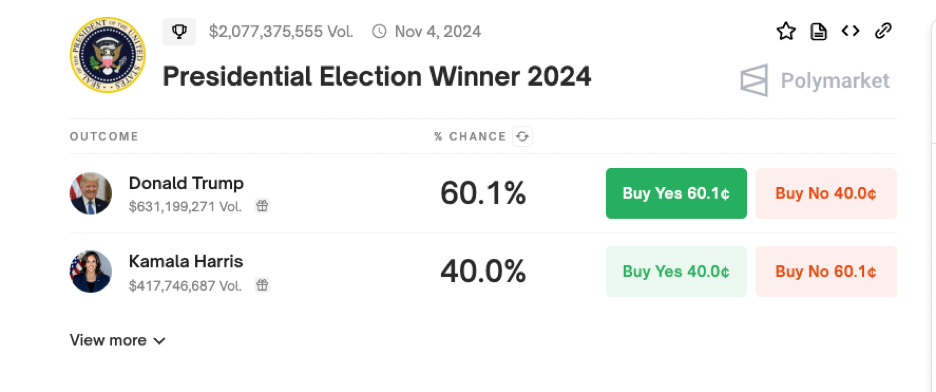The height and width of the screenshot is (392, 936).
Task: Click the presidential seal thumbnail
Action: (x=107, y=54)
